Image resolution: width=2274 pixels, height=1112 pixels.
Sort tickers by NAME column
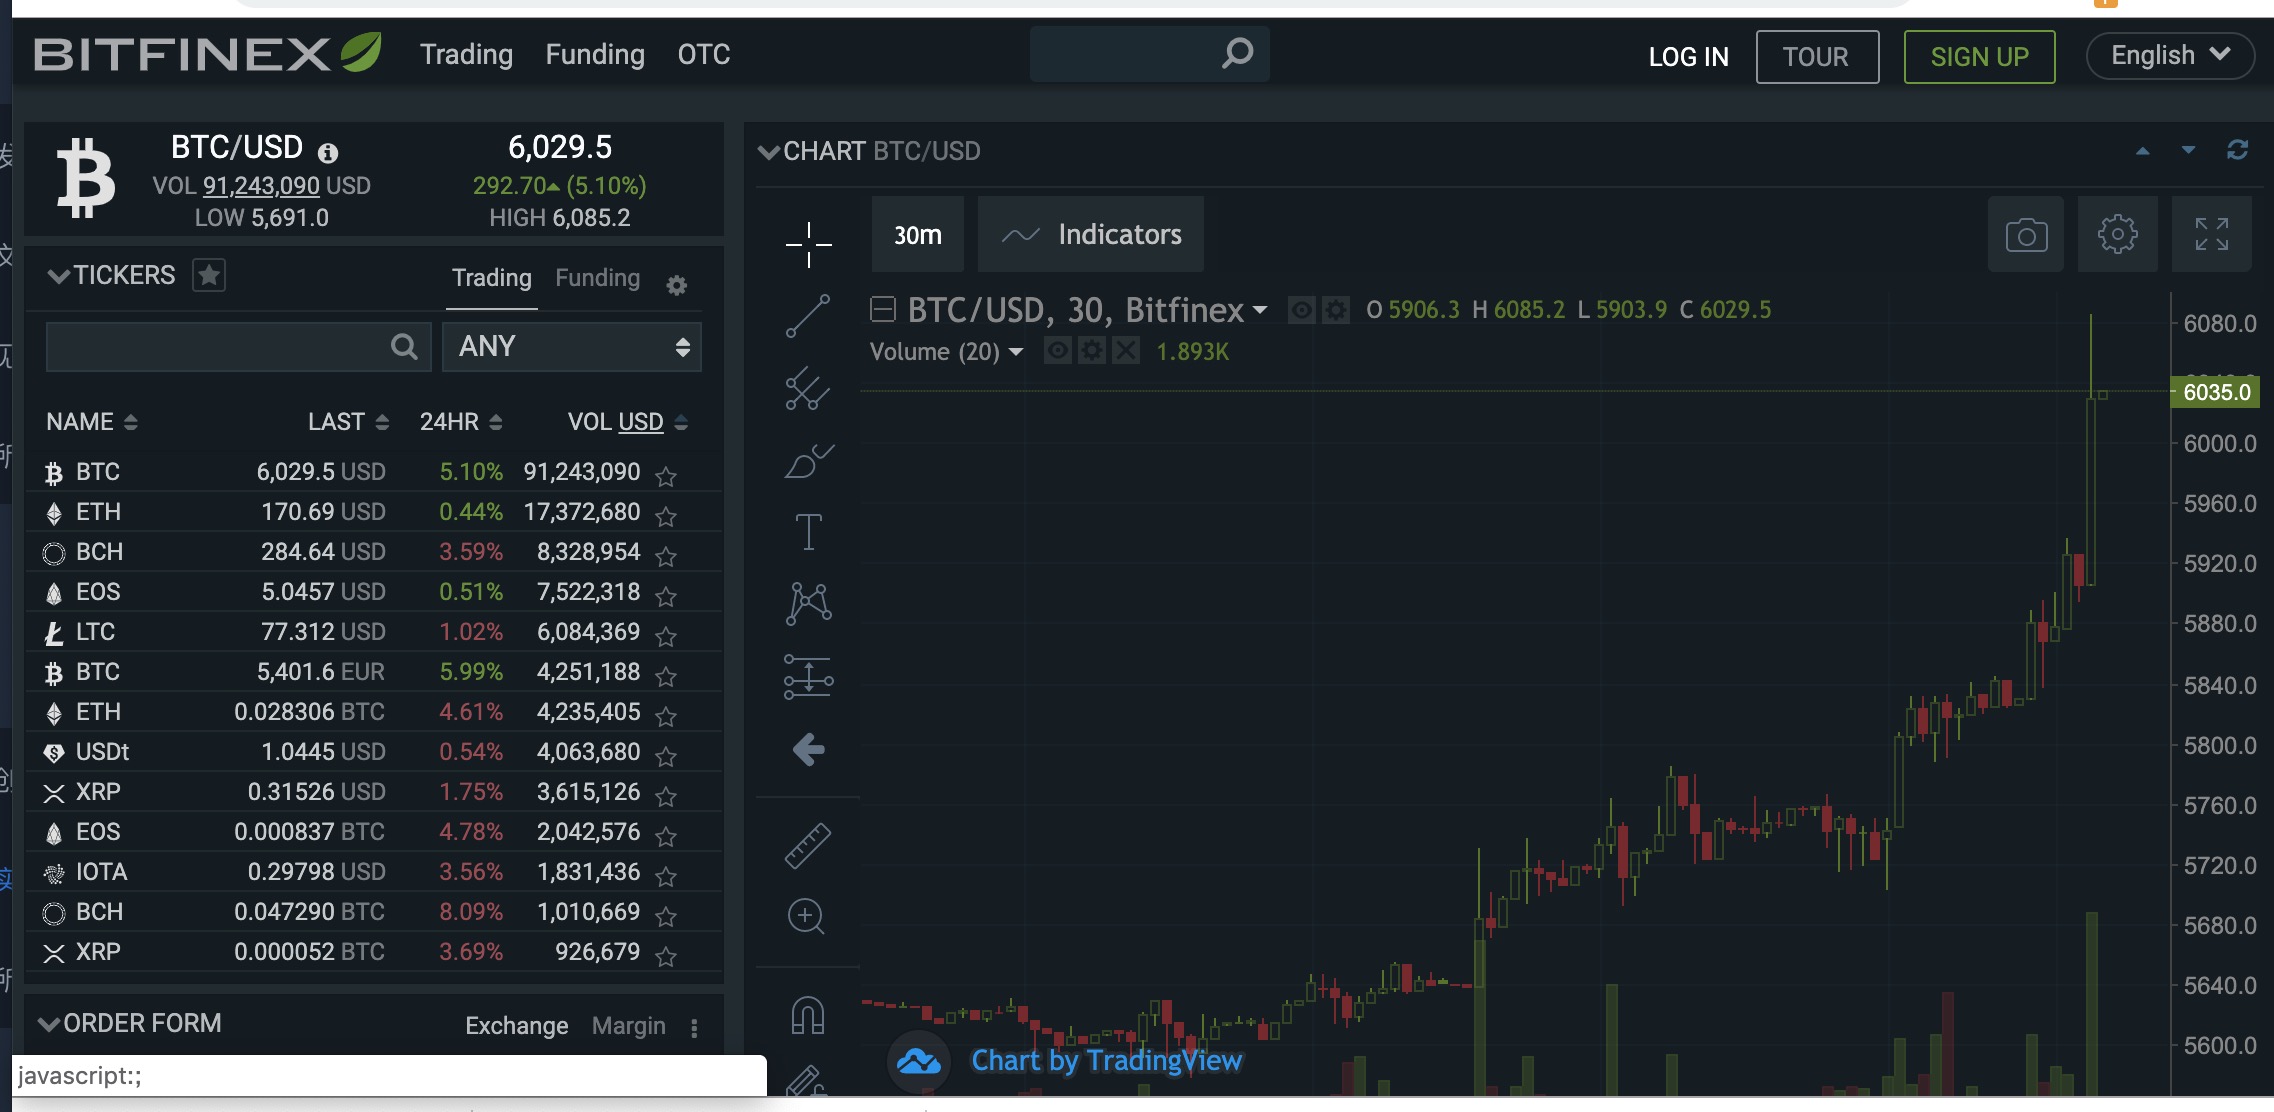(91, 422)
